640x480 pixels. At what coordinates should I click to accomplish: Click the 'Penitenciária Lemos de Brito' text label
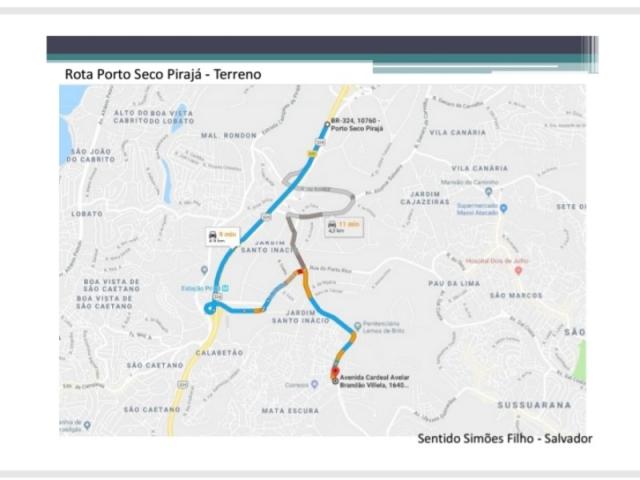[383, 327]
